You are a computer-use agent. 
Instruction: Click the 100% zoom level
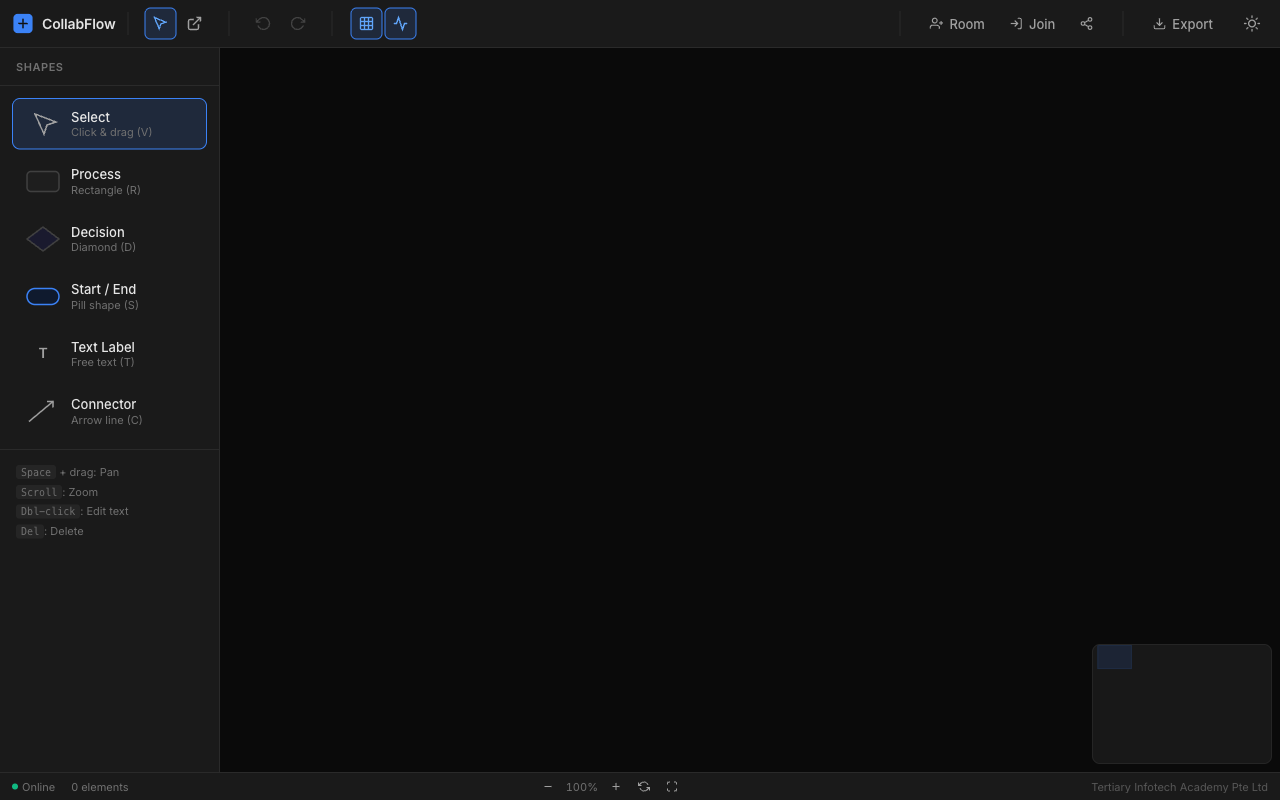coord(582,787)
